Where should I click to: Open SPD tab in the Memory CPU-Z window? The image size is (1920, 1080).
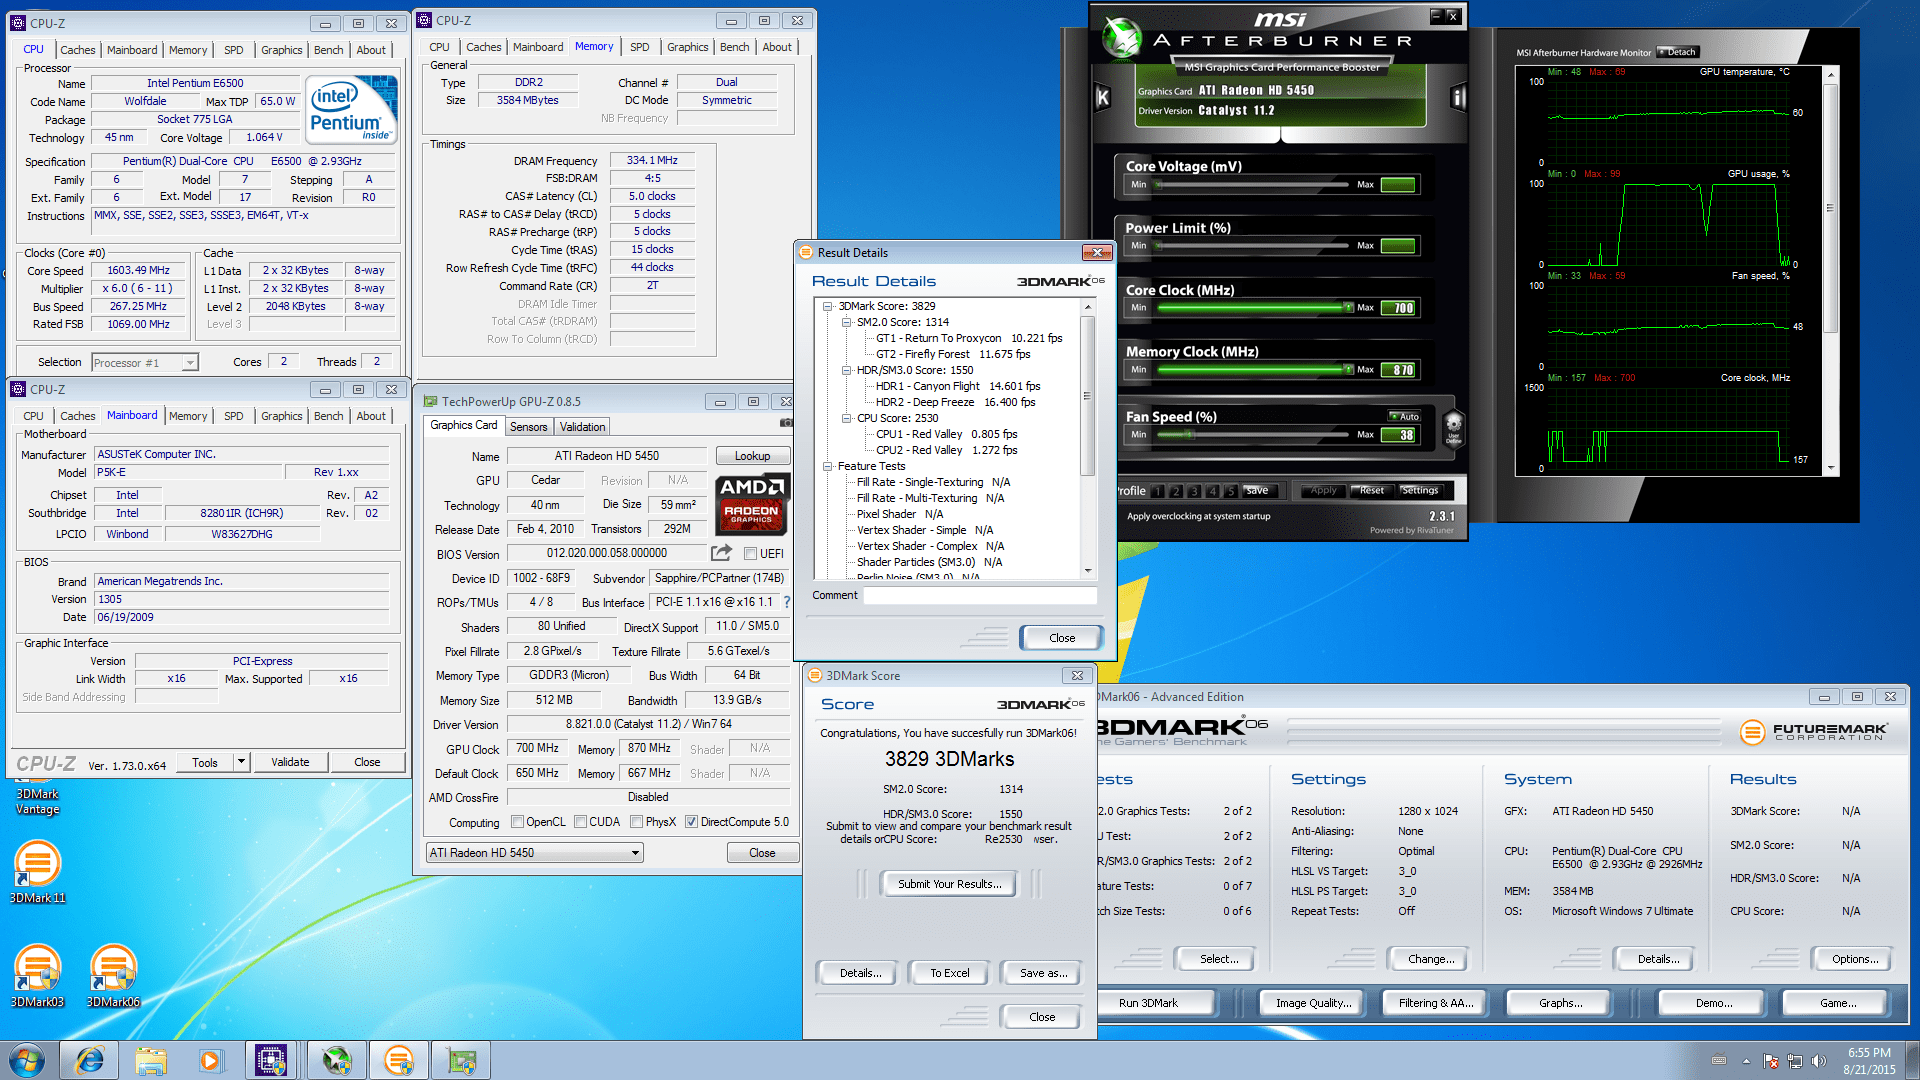click(639, 47)
